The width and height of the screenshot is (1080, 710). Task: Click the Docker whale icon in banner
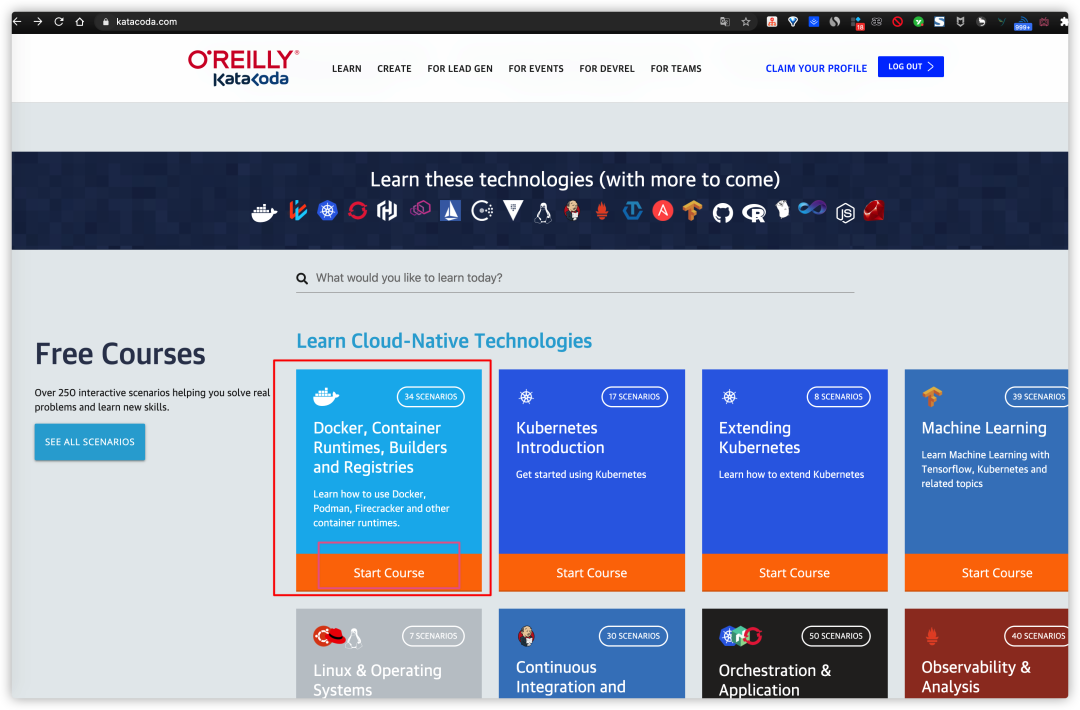tap(264, 213)
